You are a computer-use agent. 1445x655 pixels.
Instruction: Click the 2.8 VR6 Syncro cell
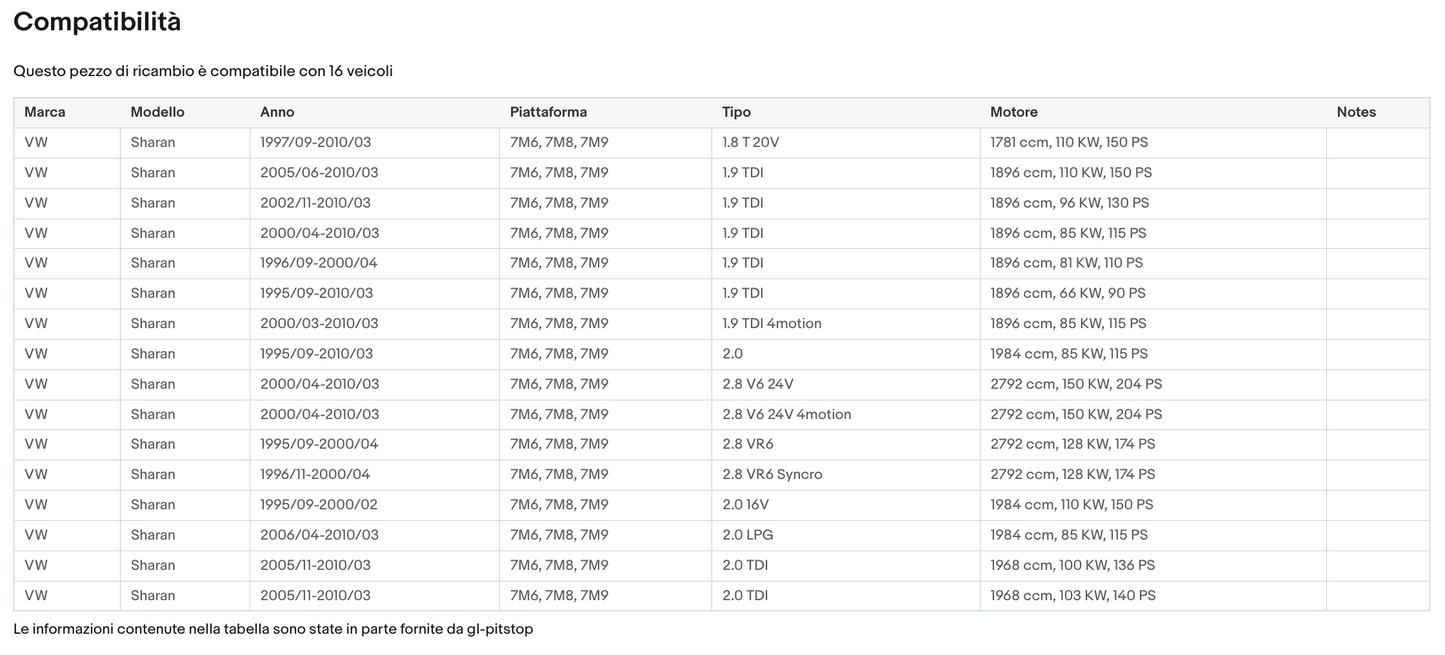(x=772, y=474)
